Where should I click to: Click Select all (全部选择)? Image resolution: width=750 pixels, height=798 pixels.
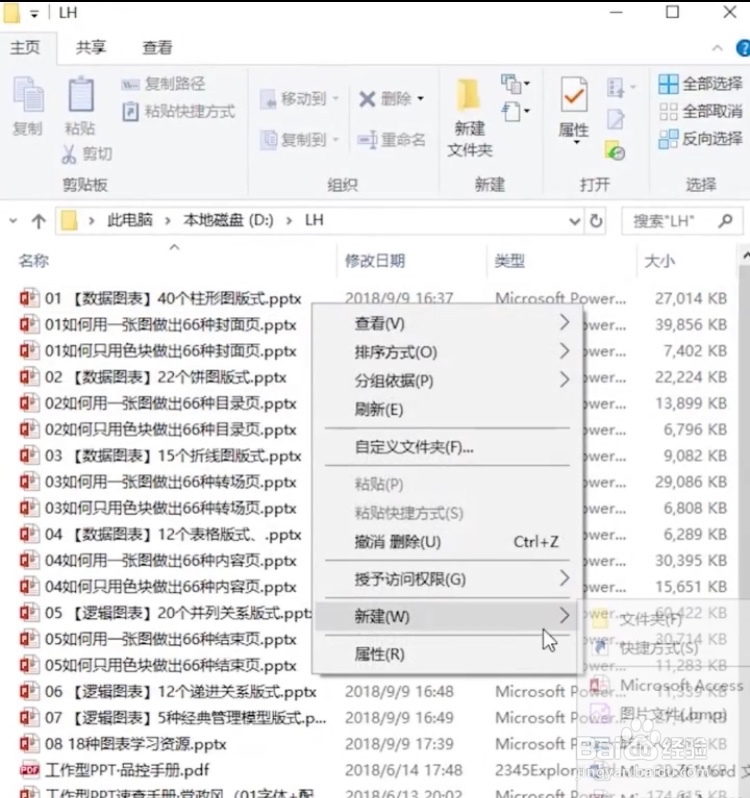click(x=701, y=83)
